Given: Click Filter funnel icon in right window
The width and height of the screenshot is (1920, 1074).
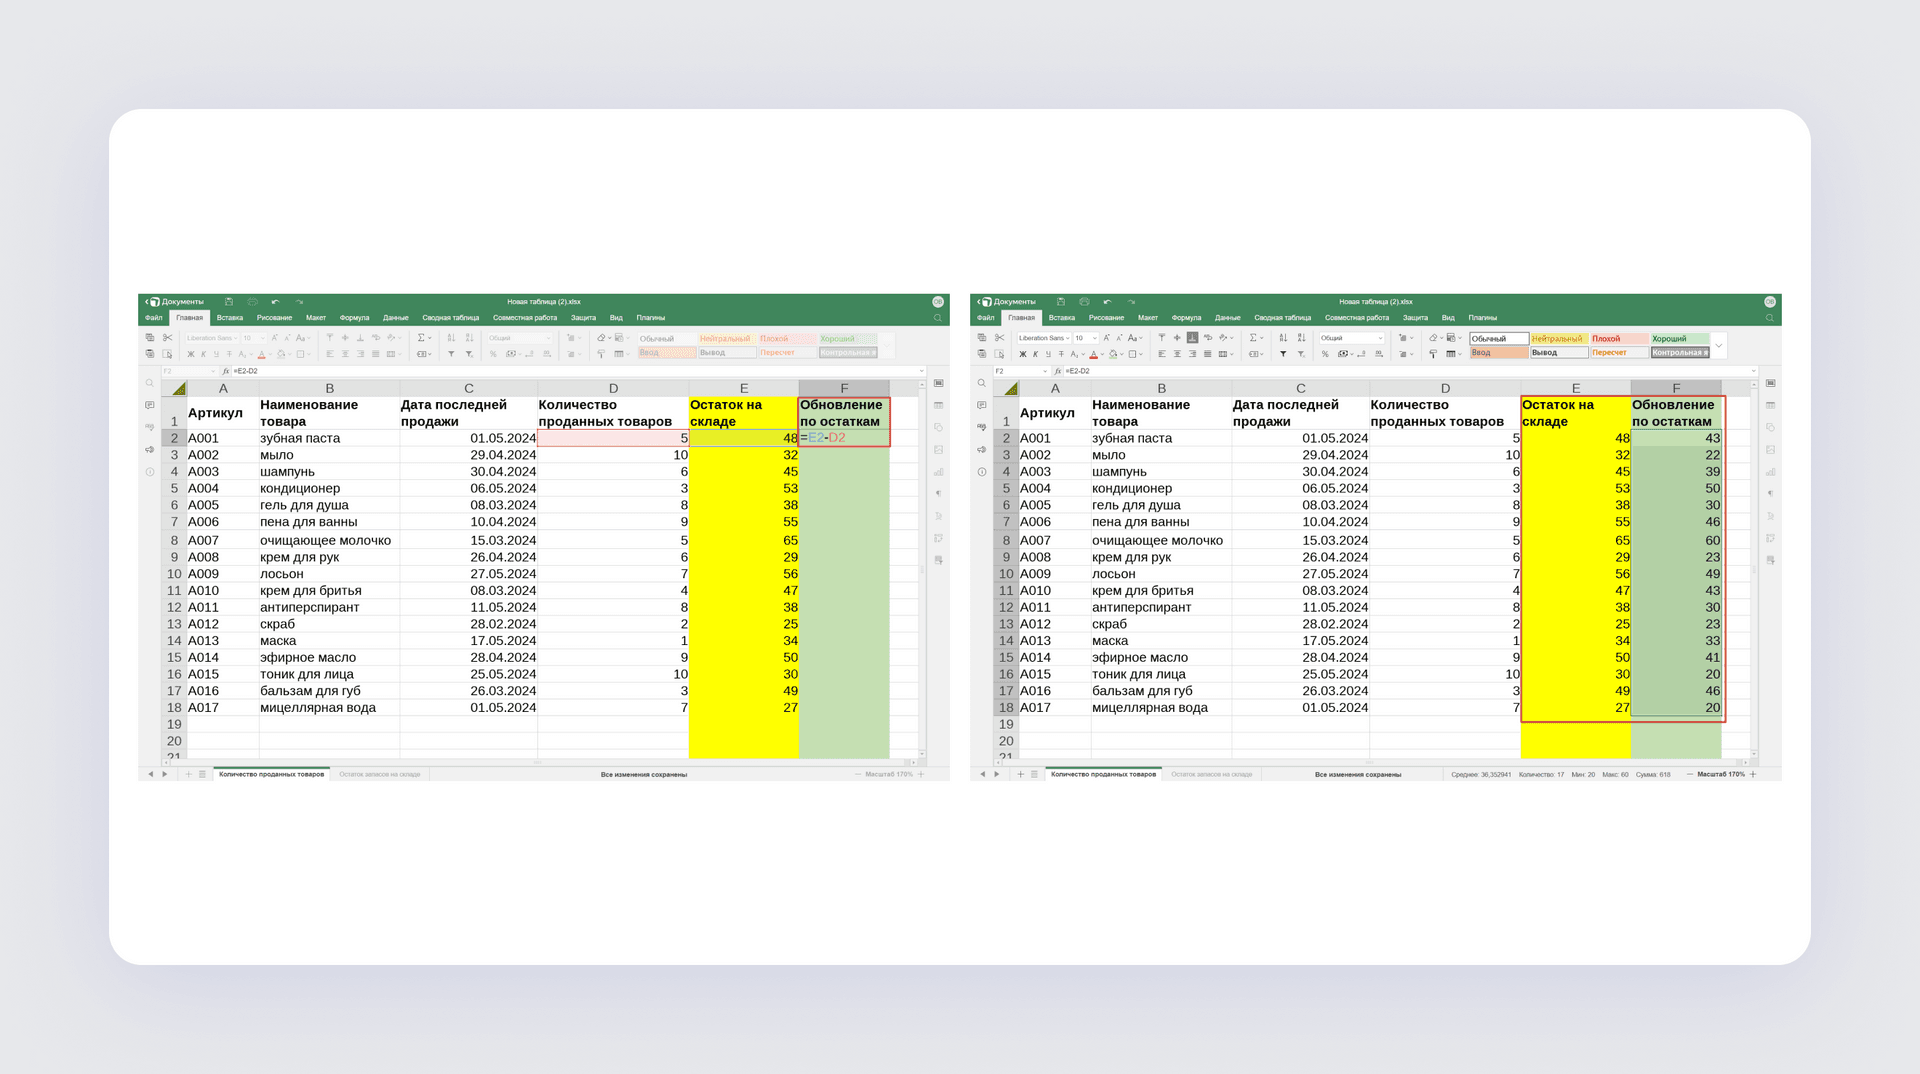Looking at the screenshot, I should click(1283, 354).
